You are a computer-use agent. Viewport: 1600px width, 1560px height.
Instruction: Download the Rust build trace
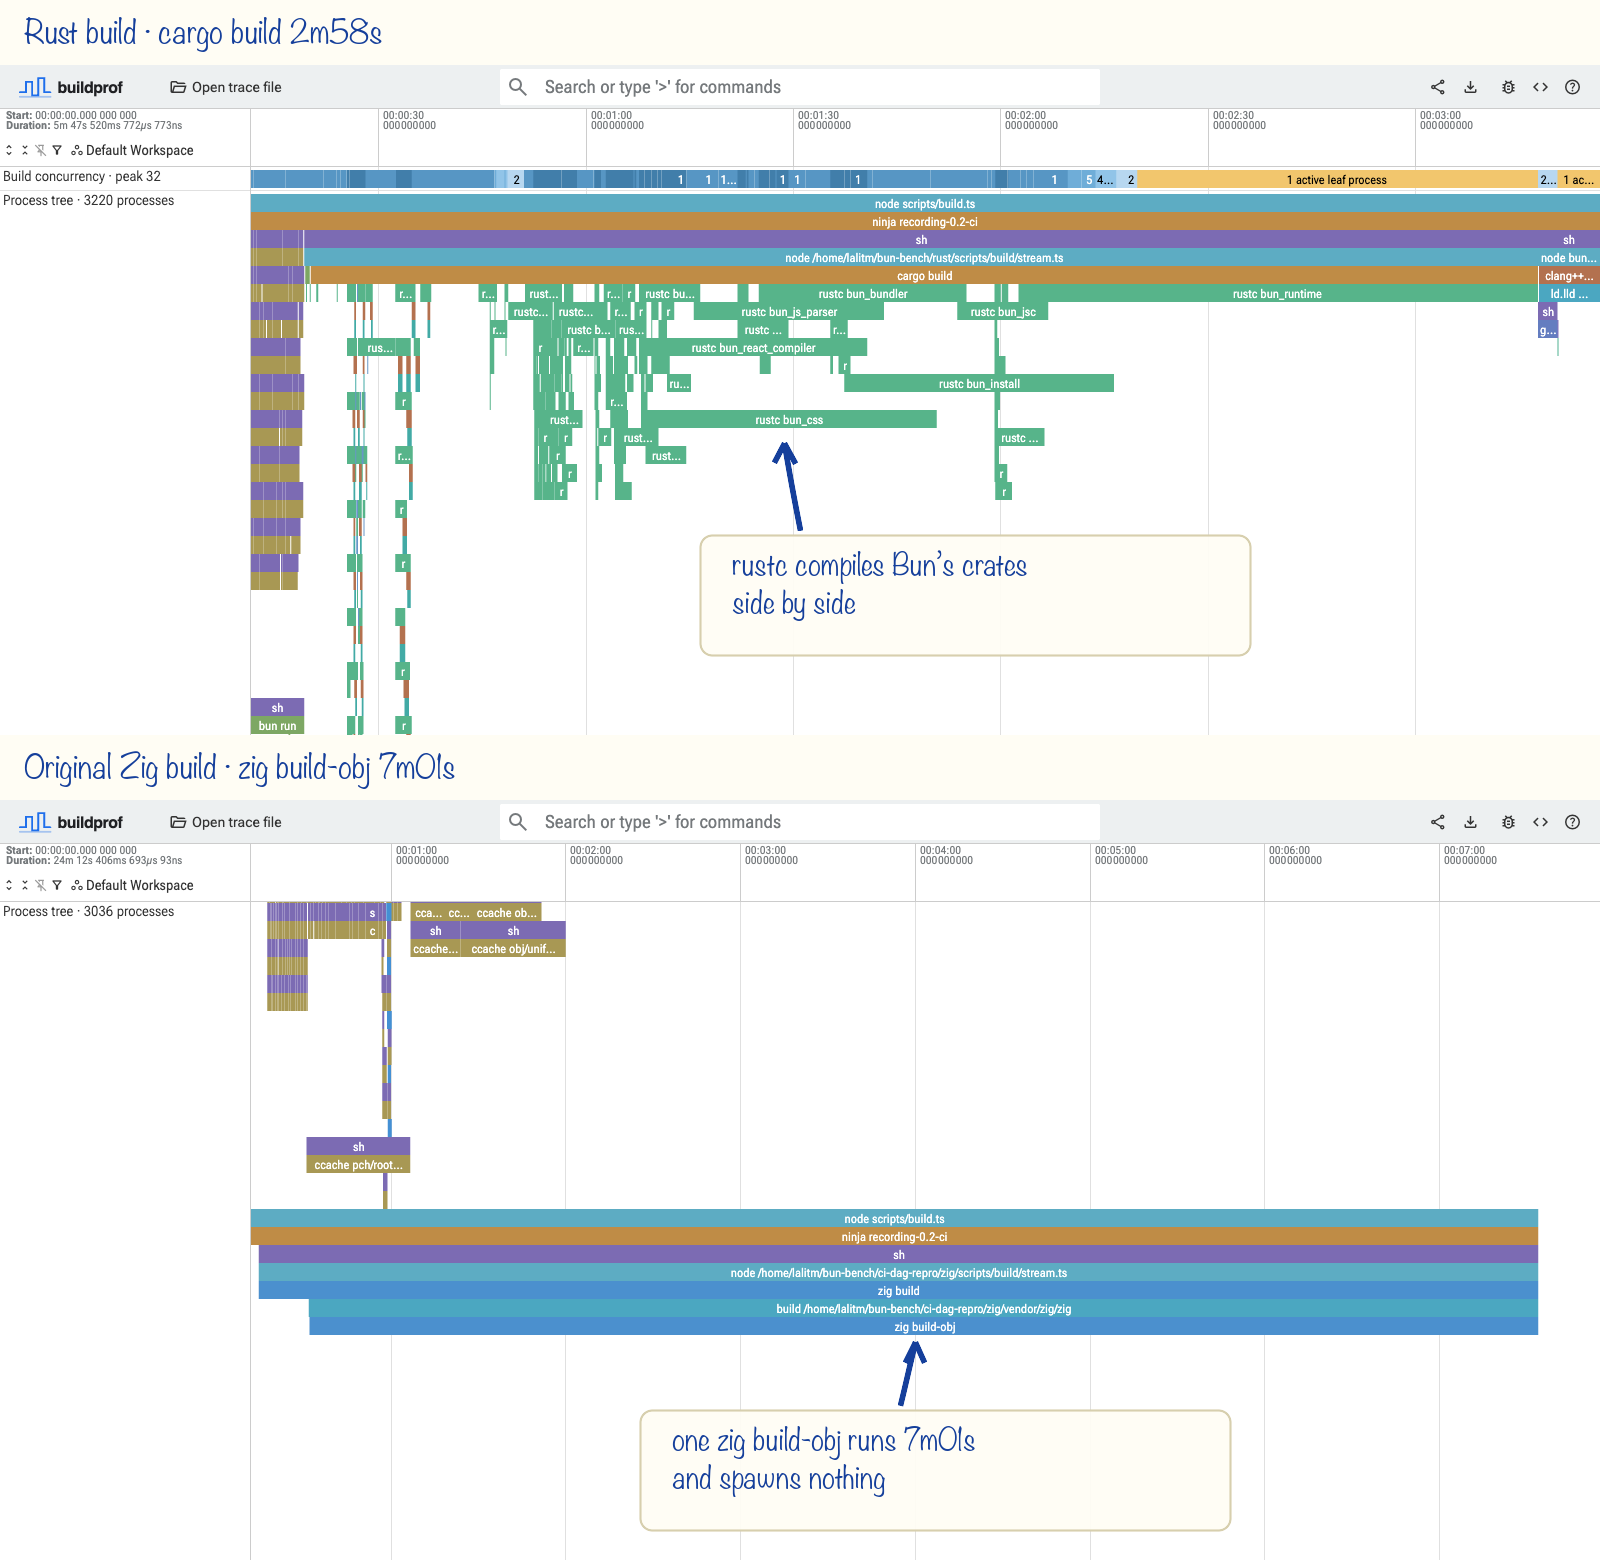(1471, 87)
